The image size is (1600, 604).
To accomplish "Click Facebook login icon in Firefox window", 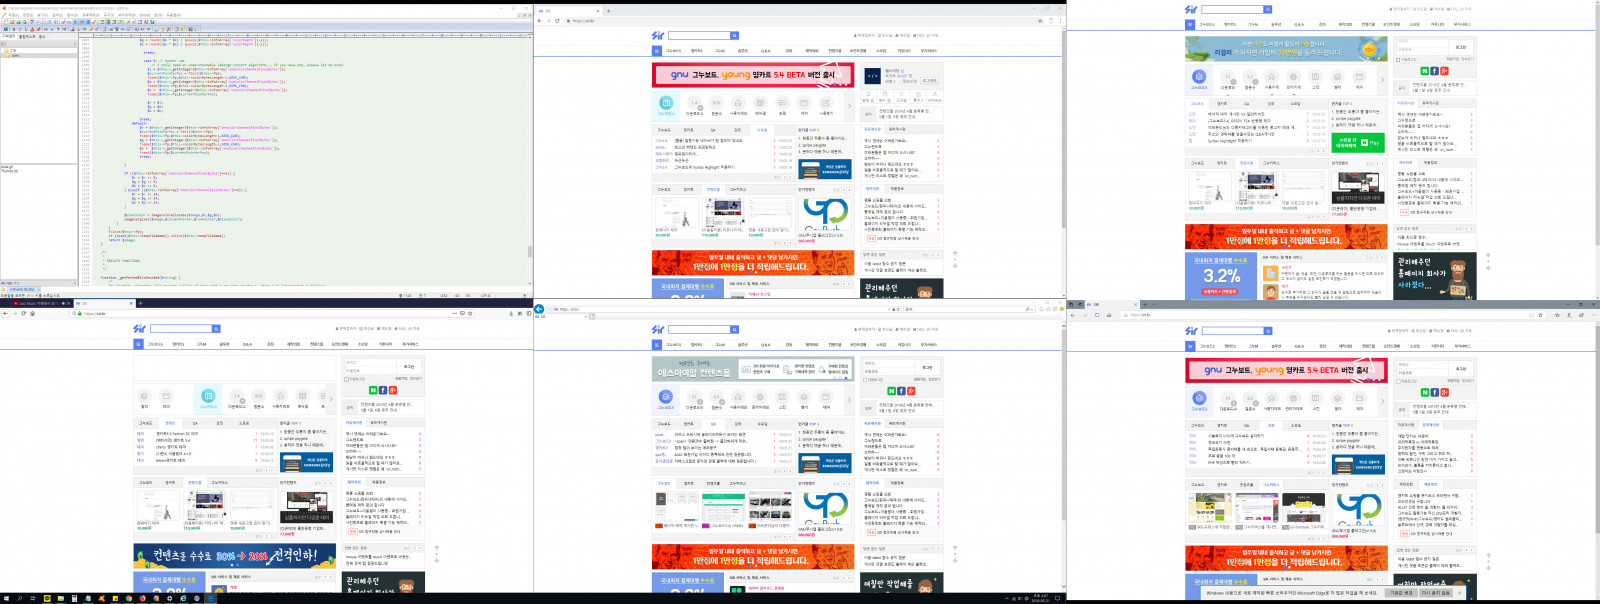I will tap(383, 390).
